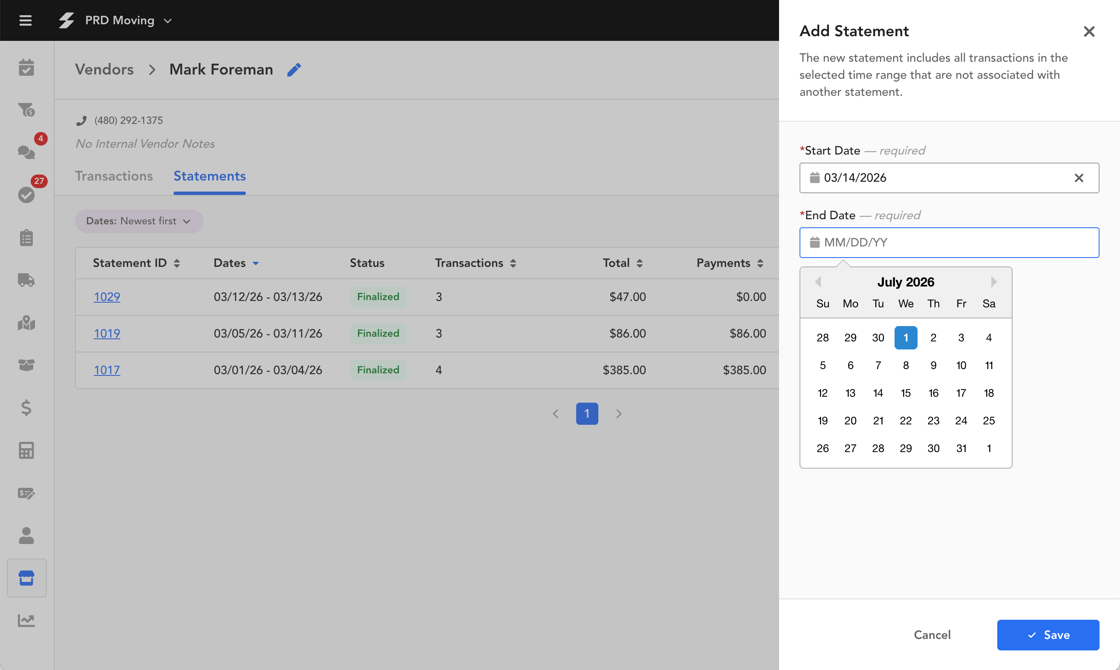Open the hamburger menu icon

point(26,20)
